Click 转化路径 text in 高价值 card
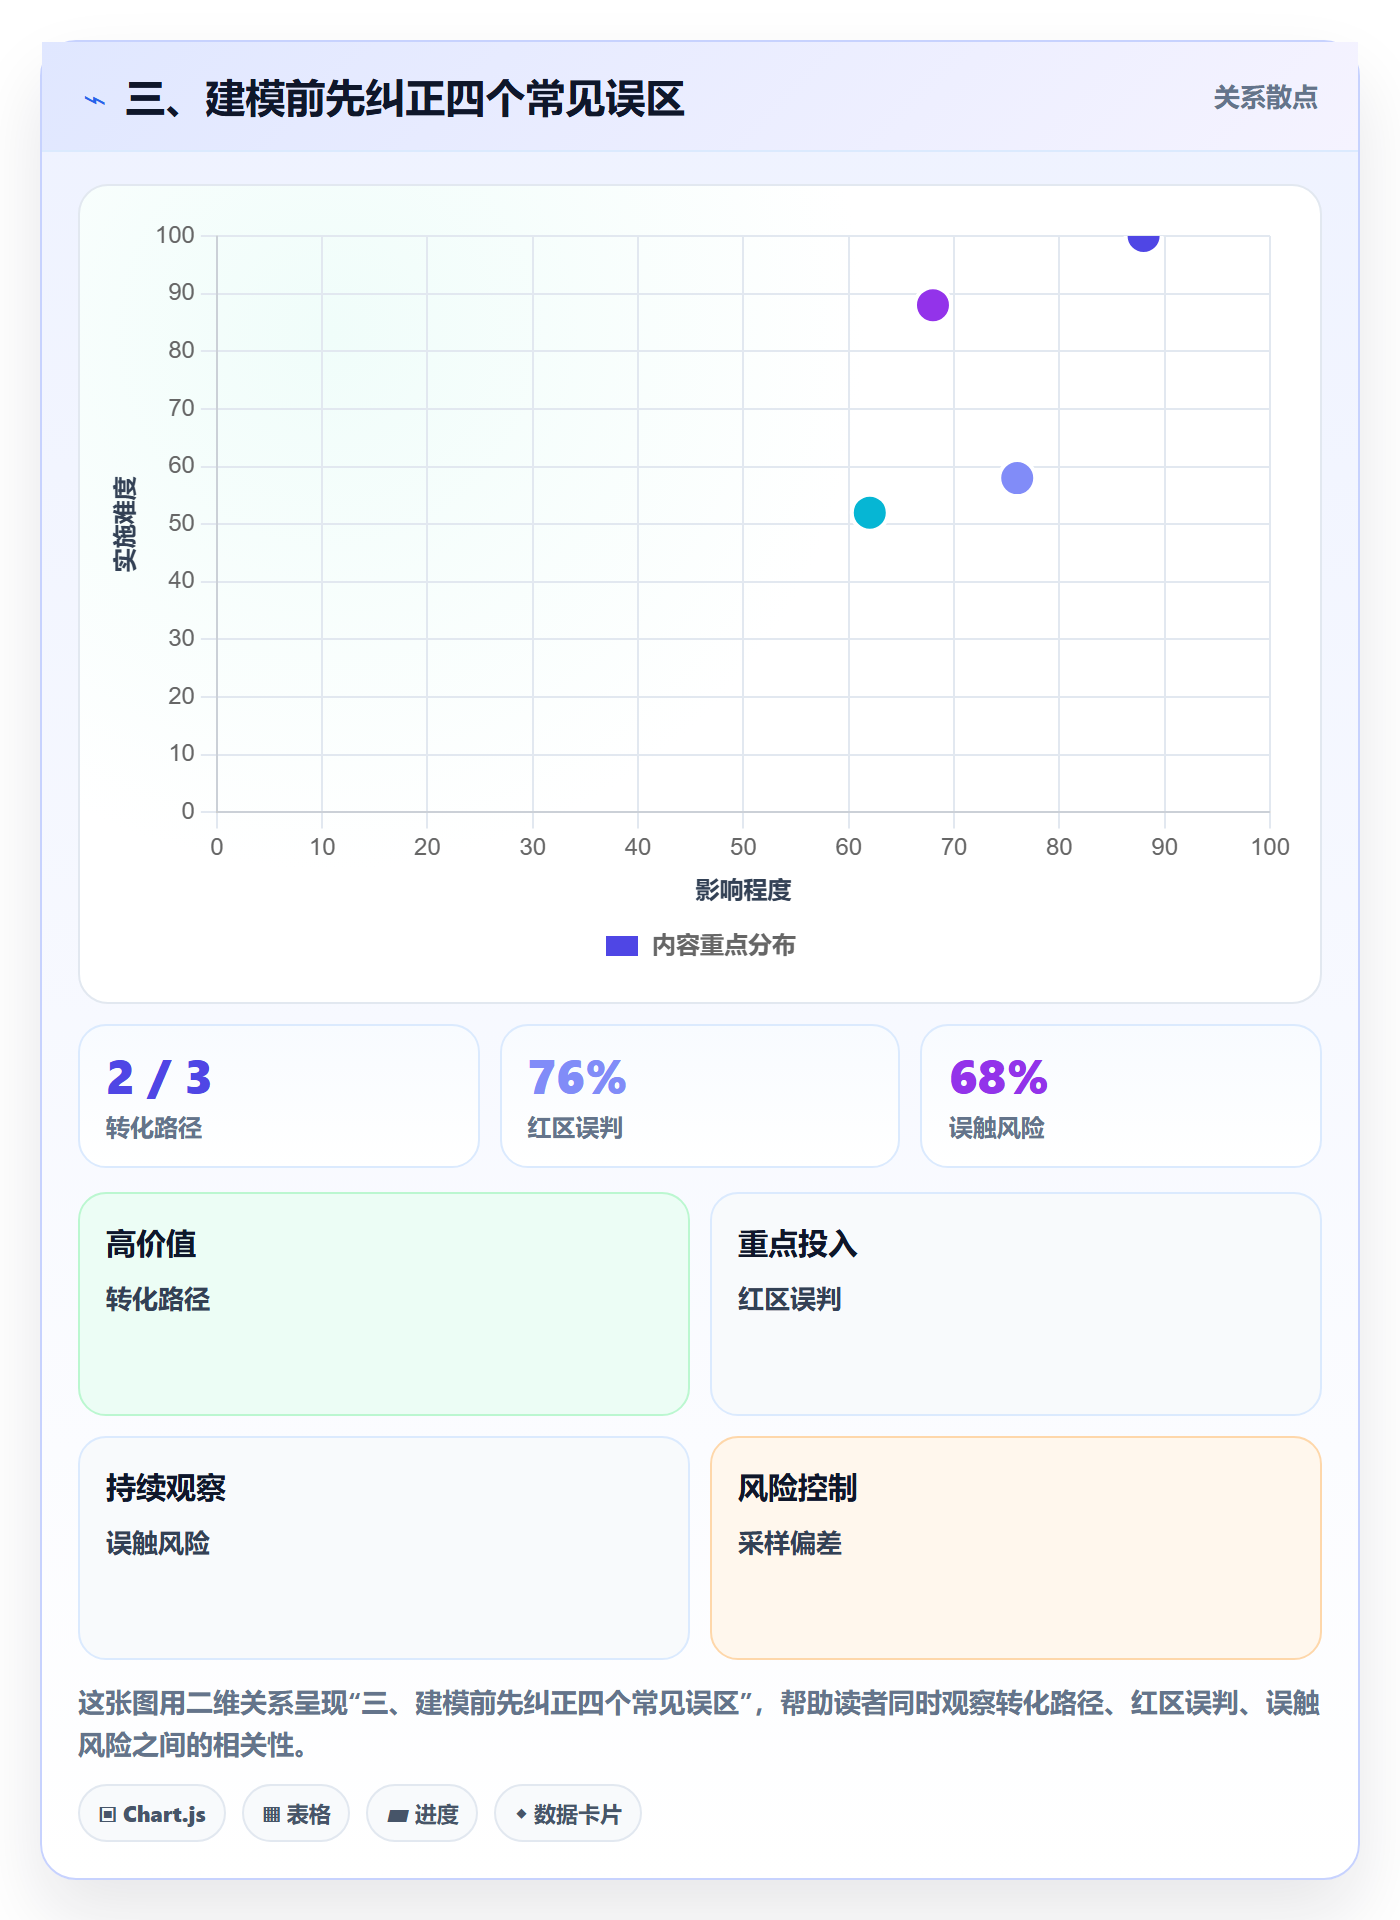 [158, 1299]
